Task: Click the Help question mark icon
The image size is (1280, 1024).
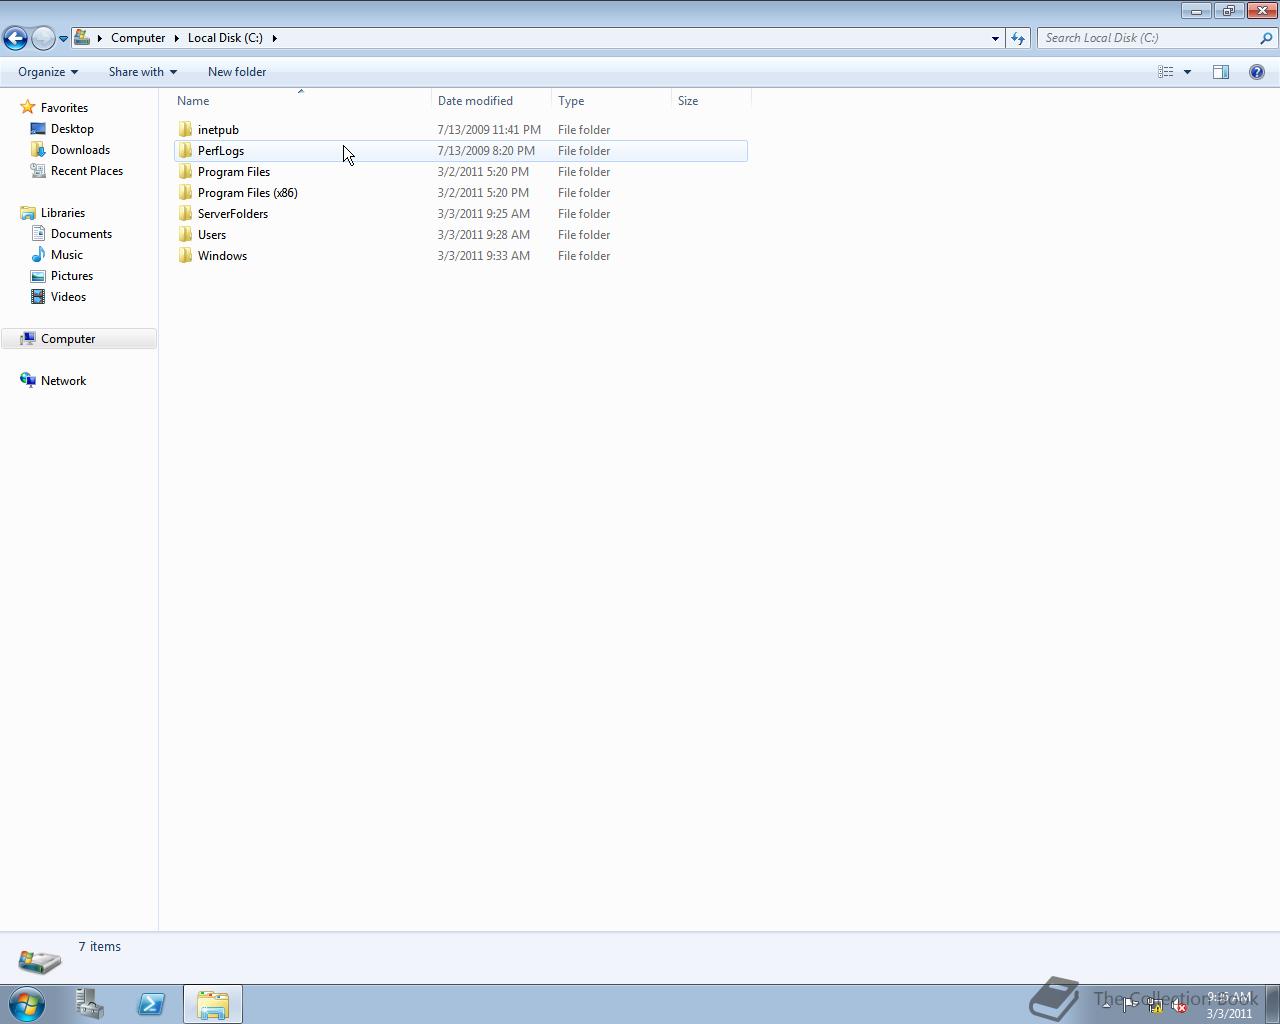Action: [x=1257, y=72]
